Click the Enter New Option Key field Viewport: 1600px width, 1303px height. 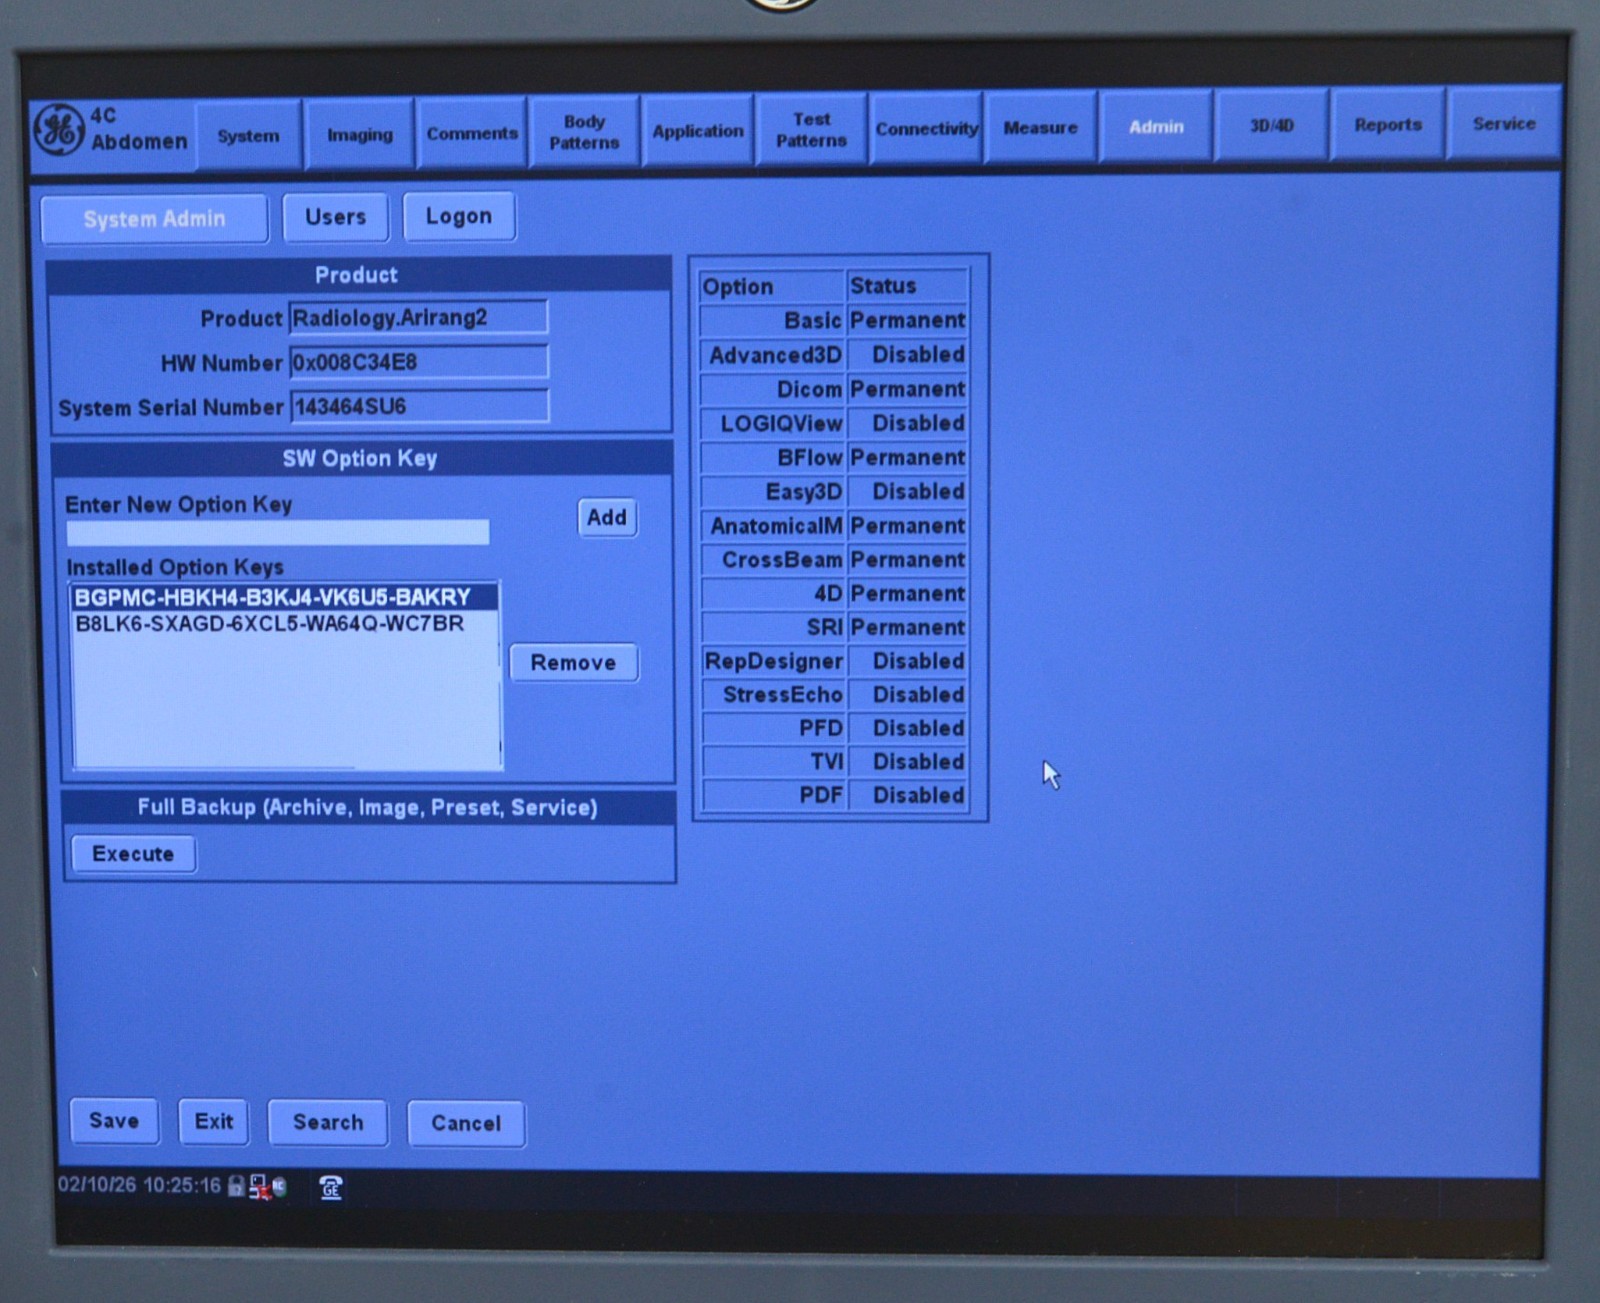pos(278,533)
